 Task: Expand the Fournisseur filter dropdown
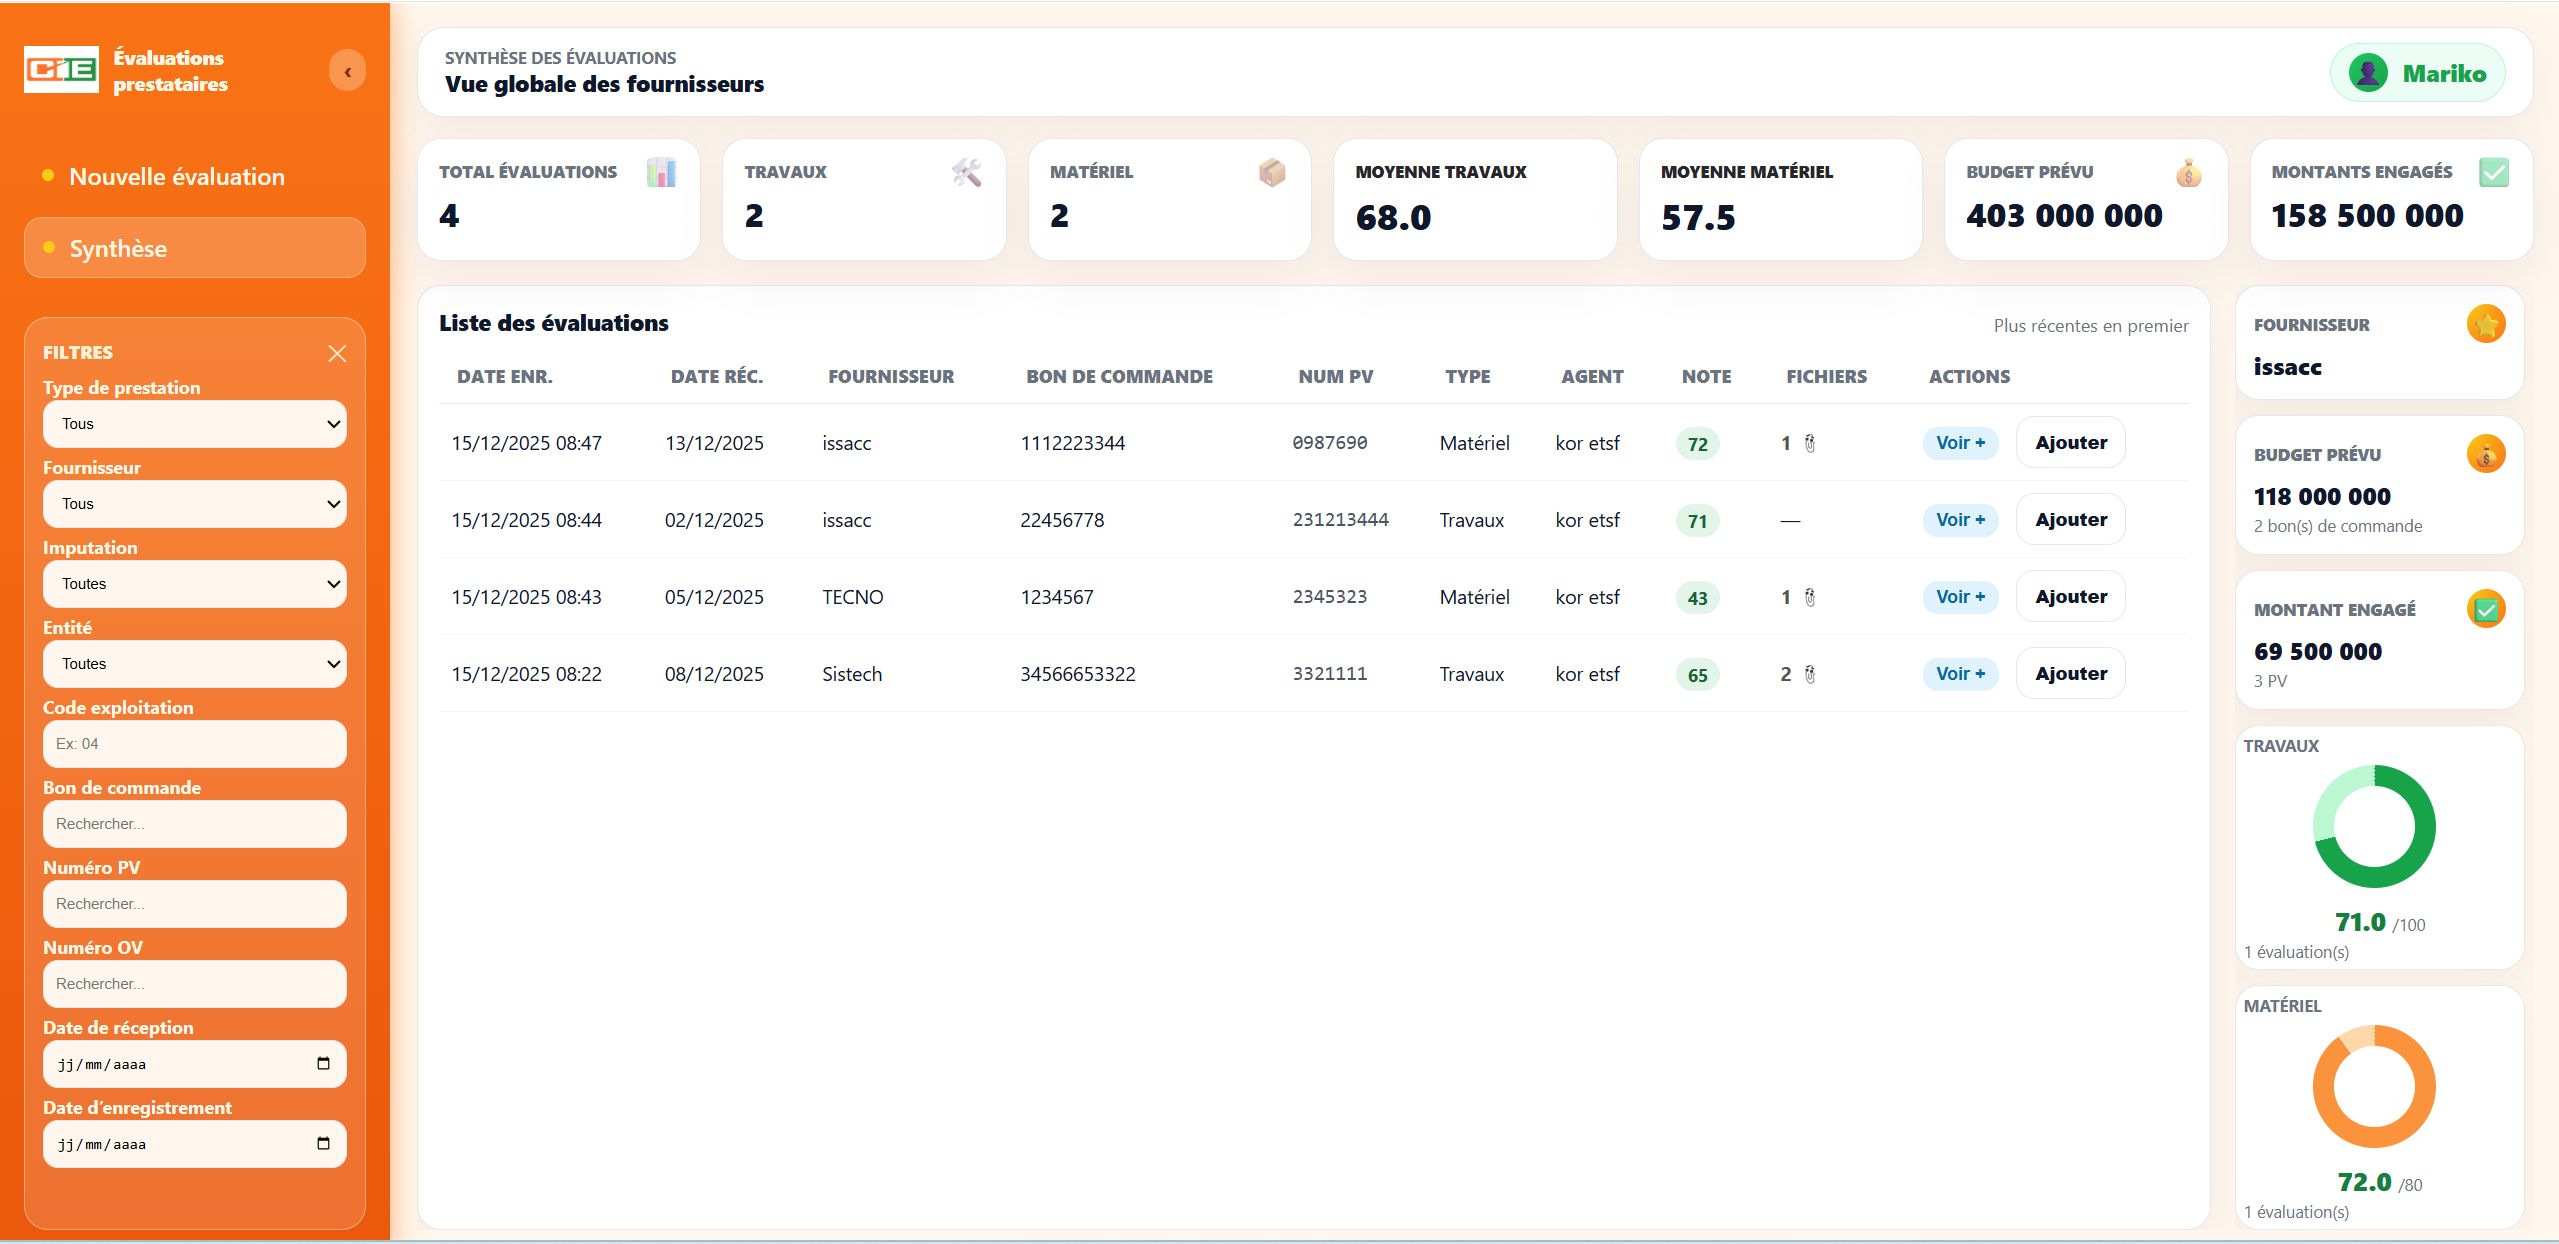click(194, 504)
